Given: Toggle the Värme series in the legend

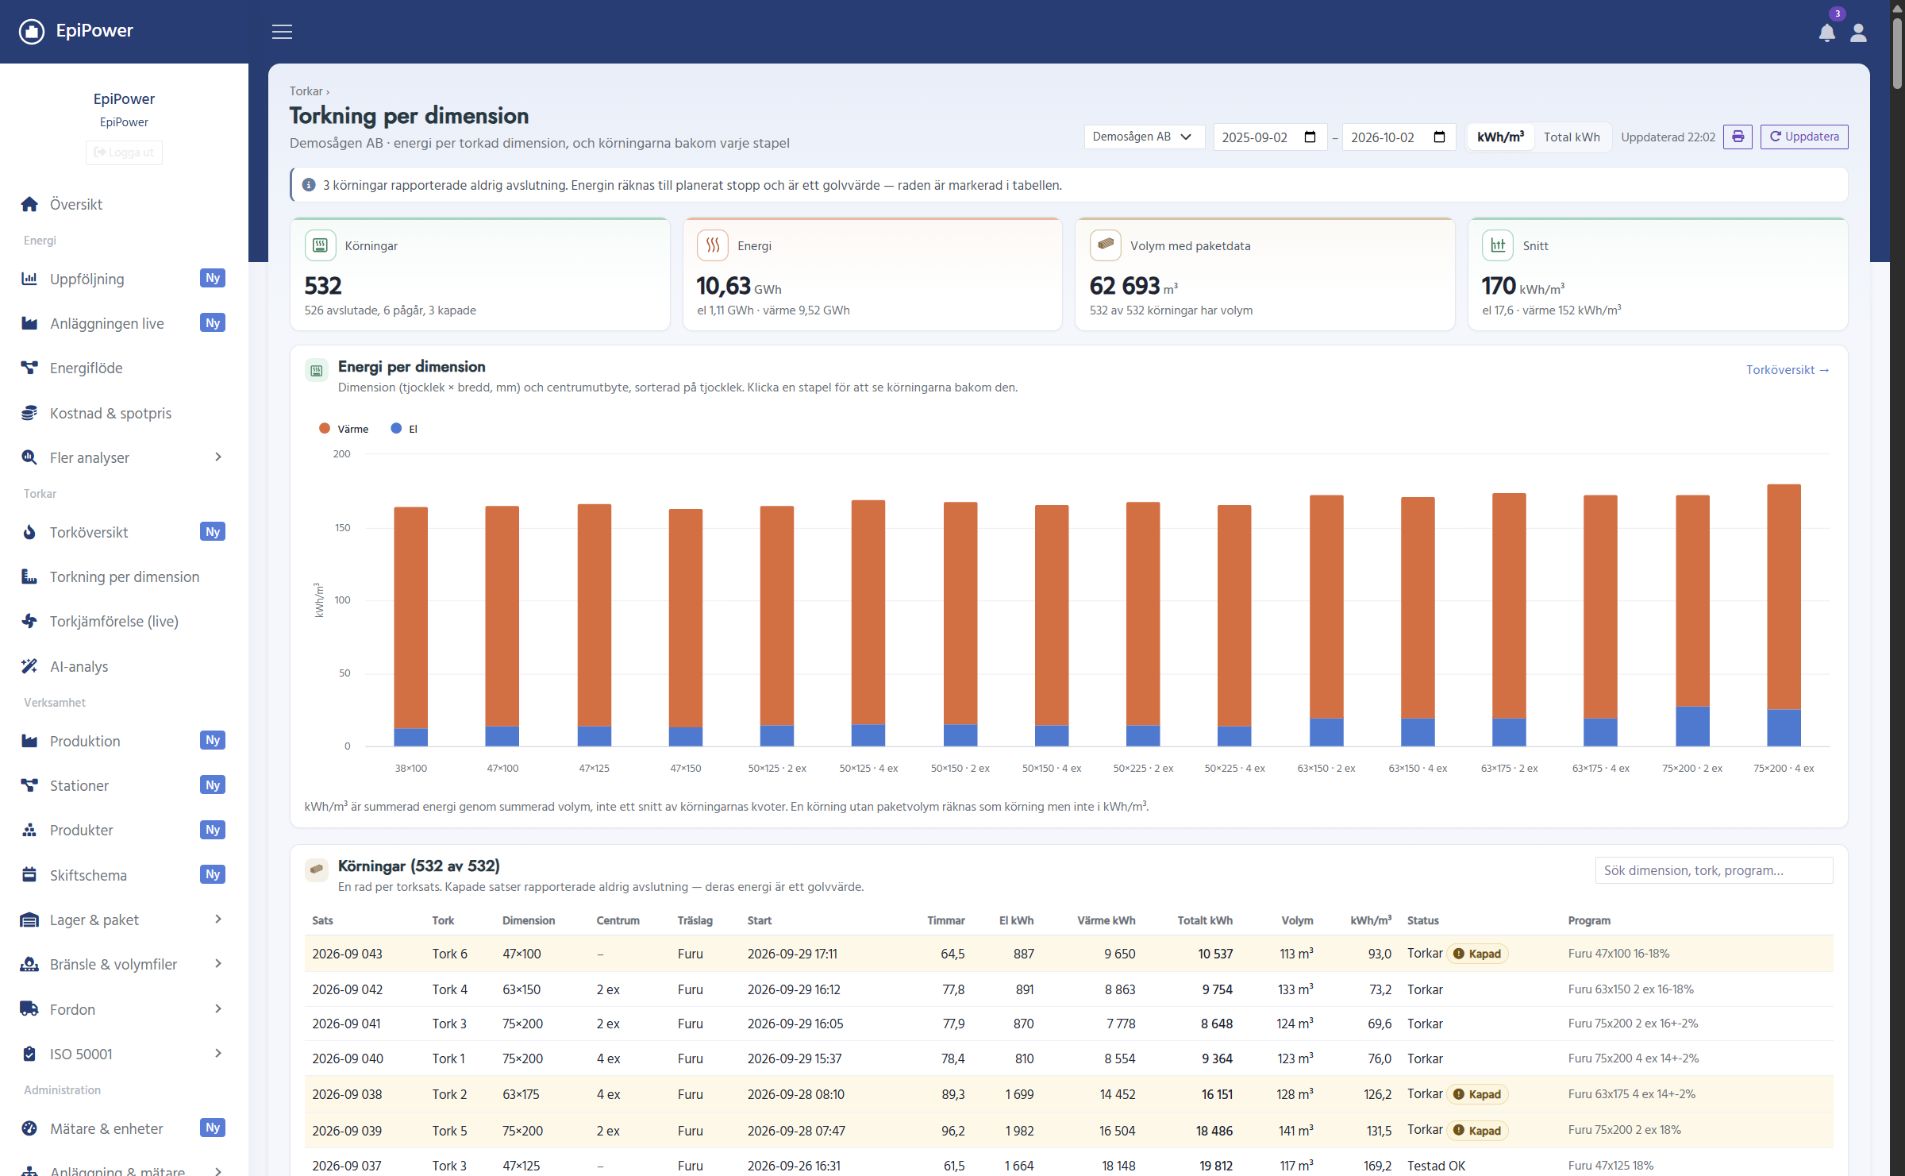Looking at the screenshot, I should pyautogui.click(x=344, y=429).
